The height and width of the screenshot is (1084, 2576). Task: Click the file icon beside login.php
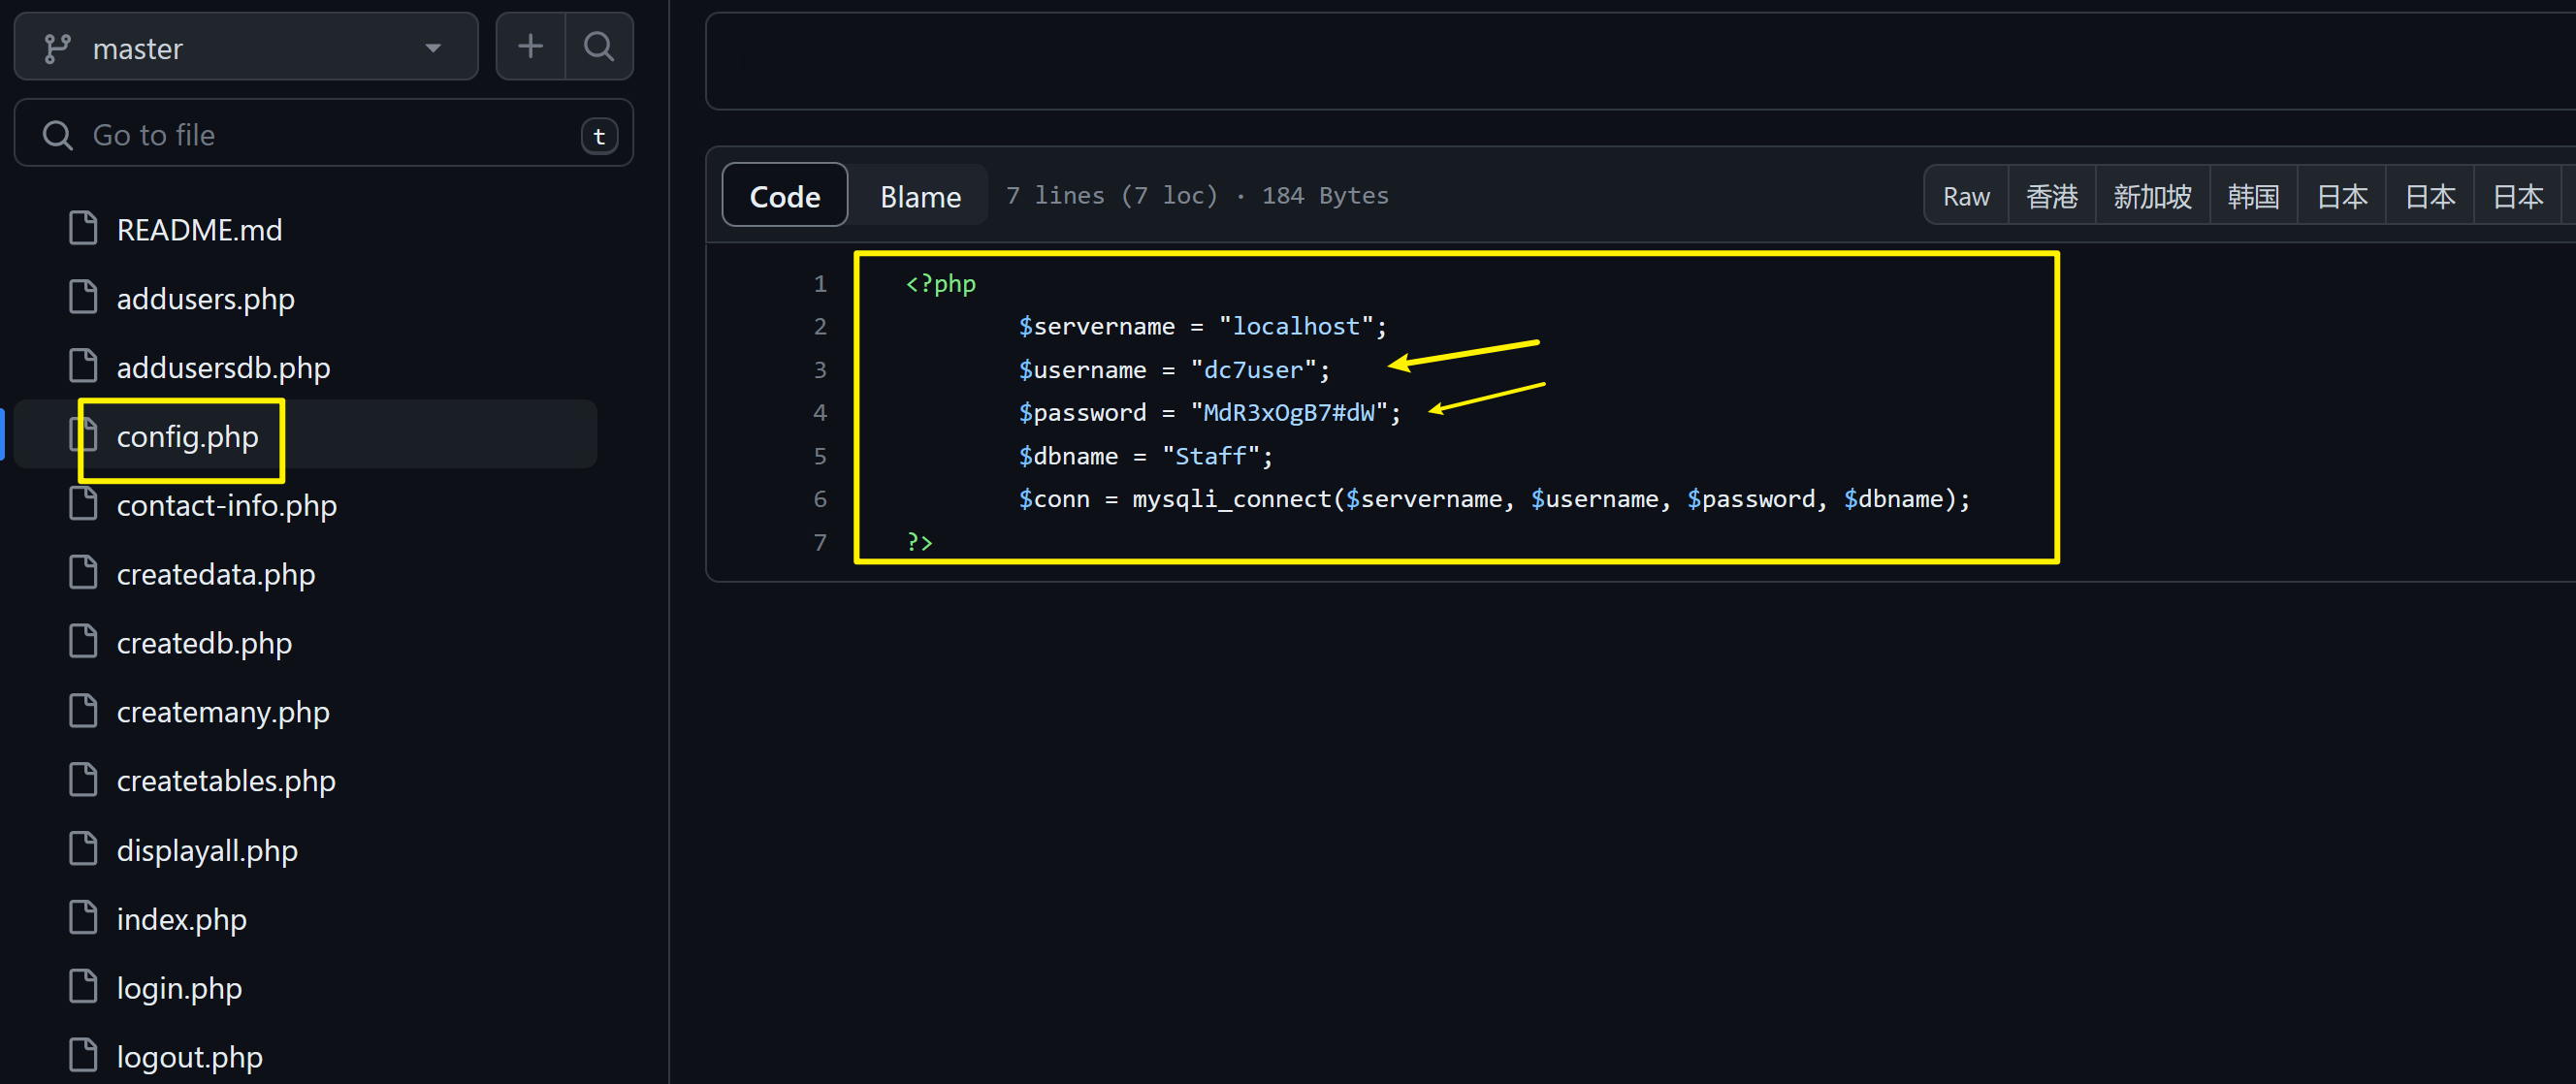(x=83, y=986)
